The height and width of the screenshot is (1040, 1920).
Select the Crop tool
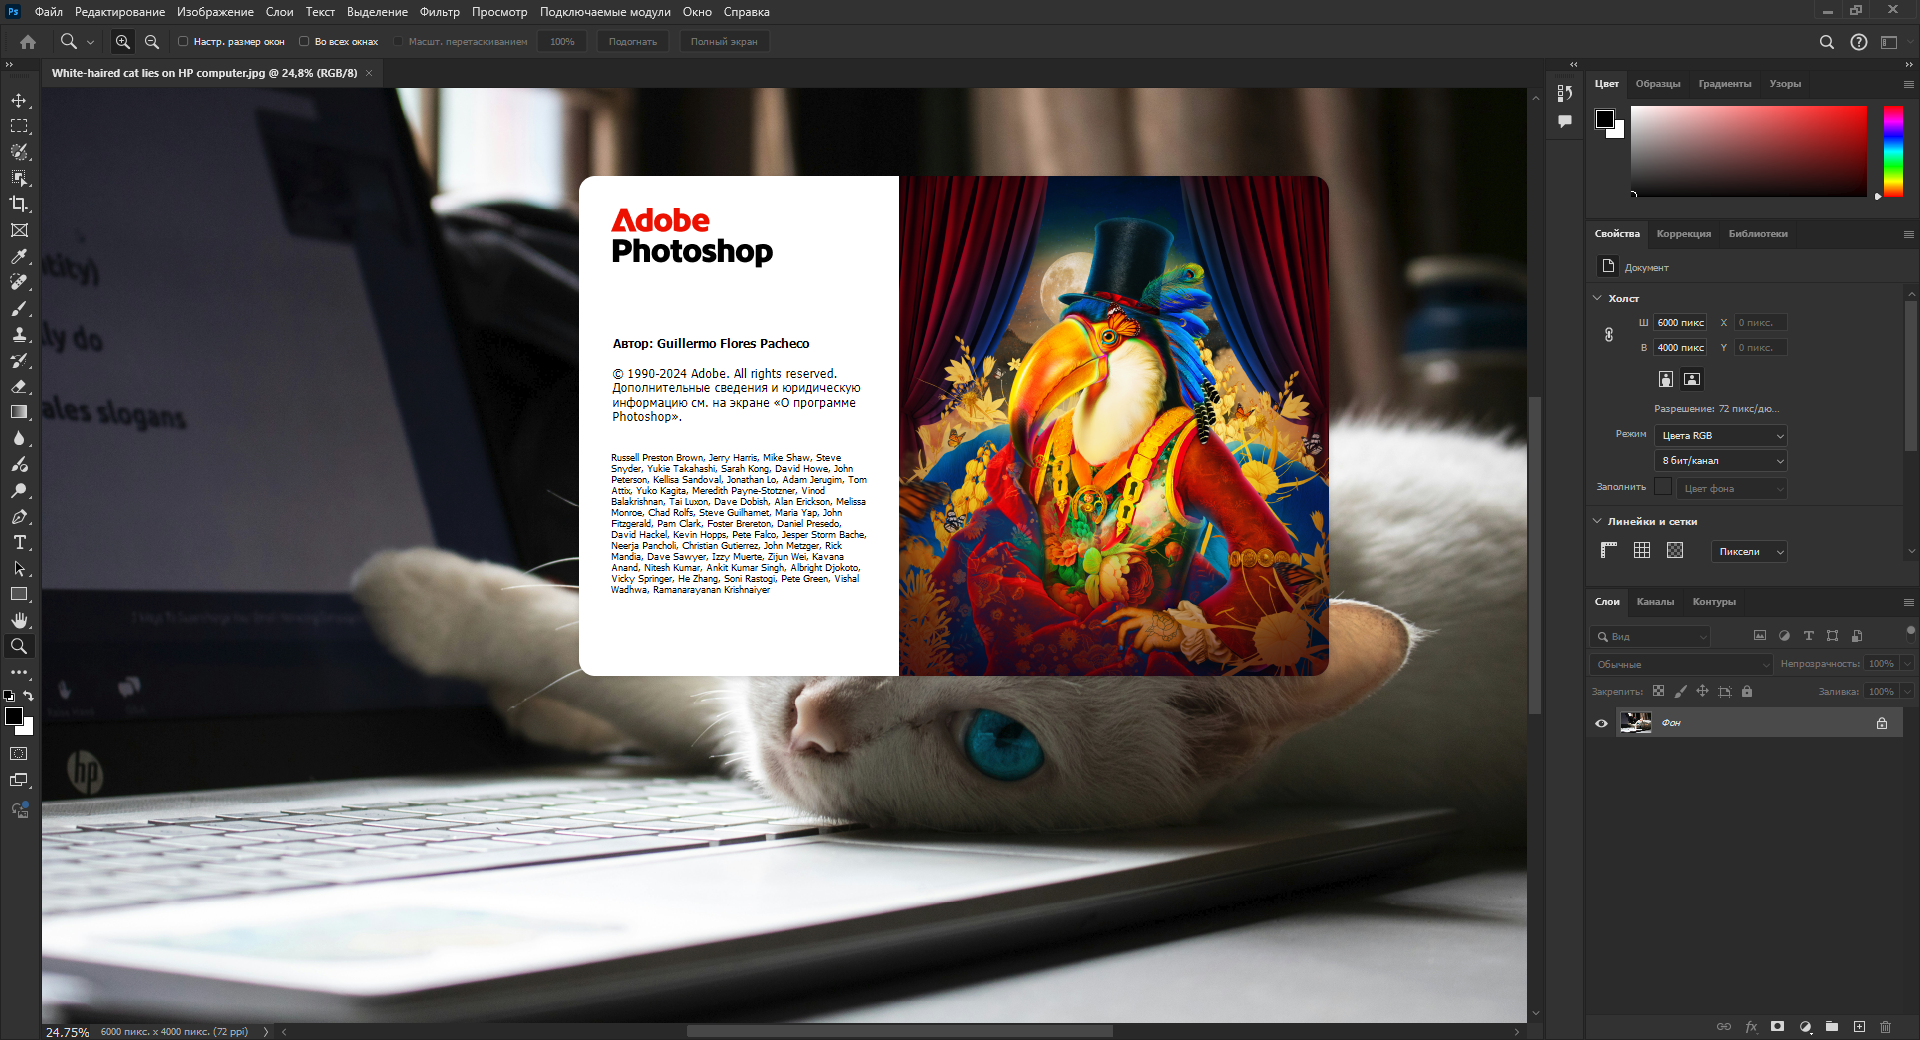pyautogui.click(x=19, y=205)
